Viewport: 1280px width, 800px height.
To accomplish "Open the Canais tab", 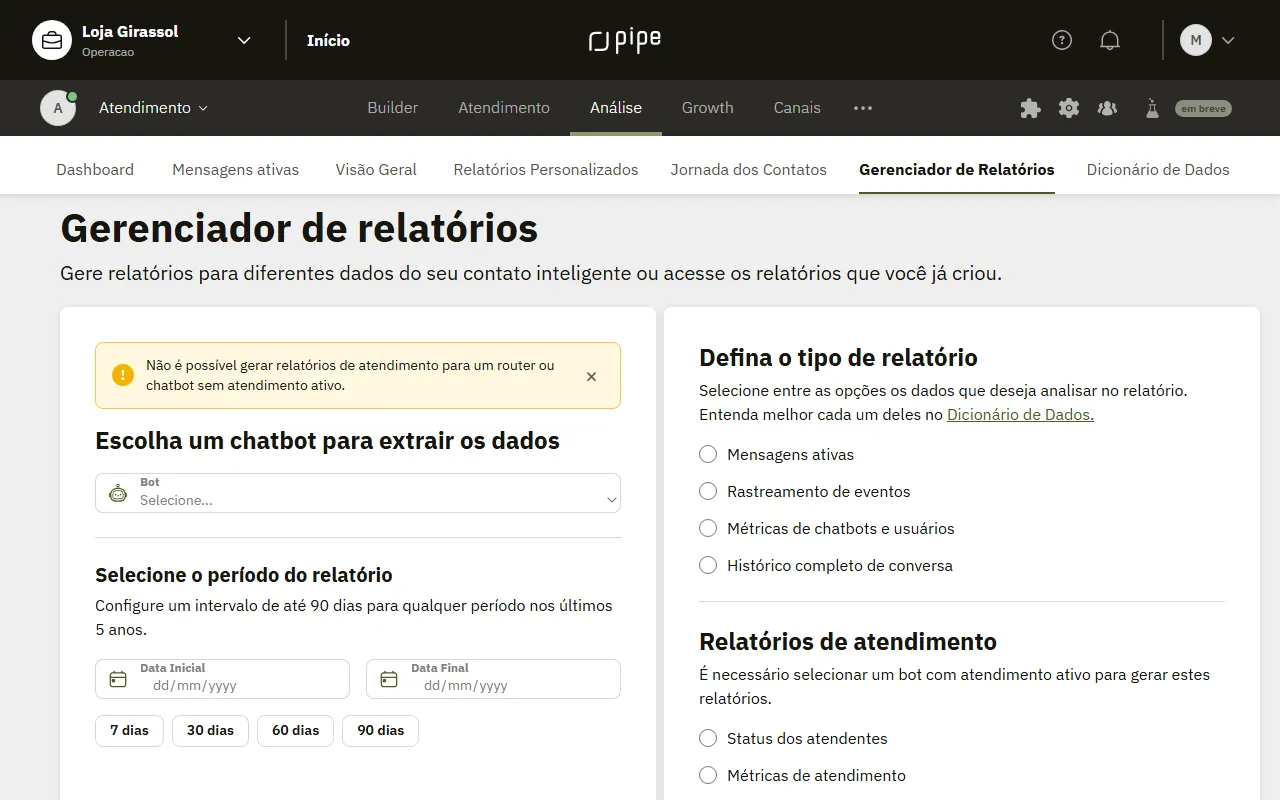I will (x=797, y=108).
